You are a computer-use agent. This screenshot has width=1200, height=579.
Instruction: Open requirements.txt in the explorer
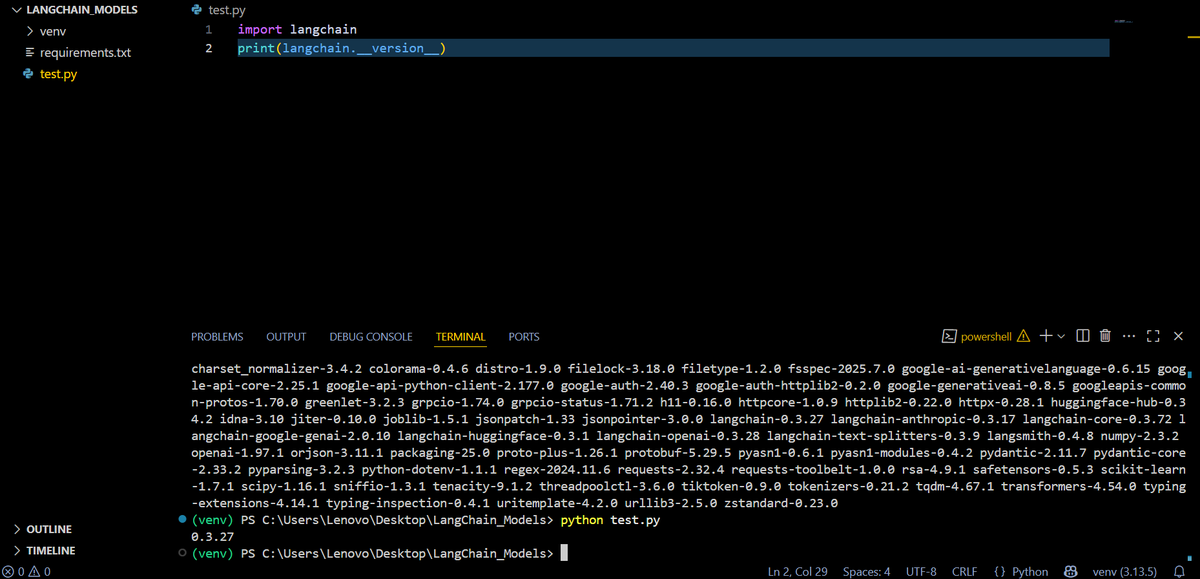pos(85,52)
